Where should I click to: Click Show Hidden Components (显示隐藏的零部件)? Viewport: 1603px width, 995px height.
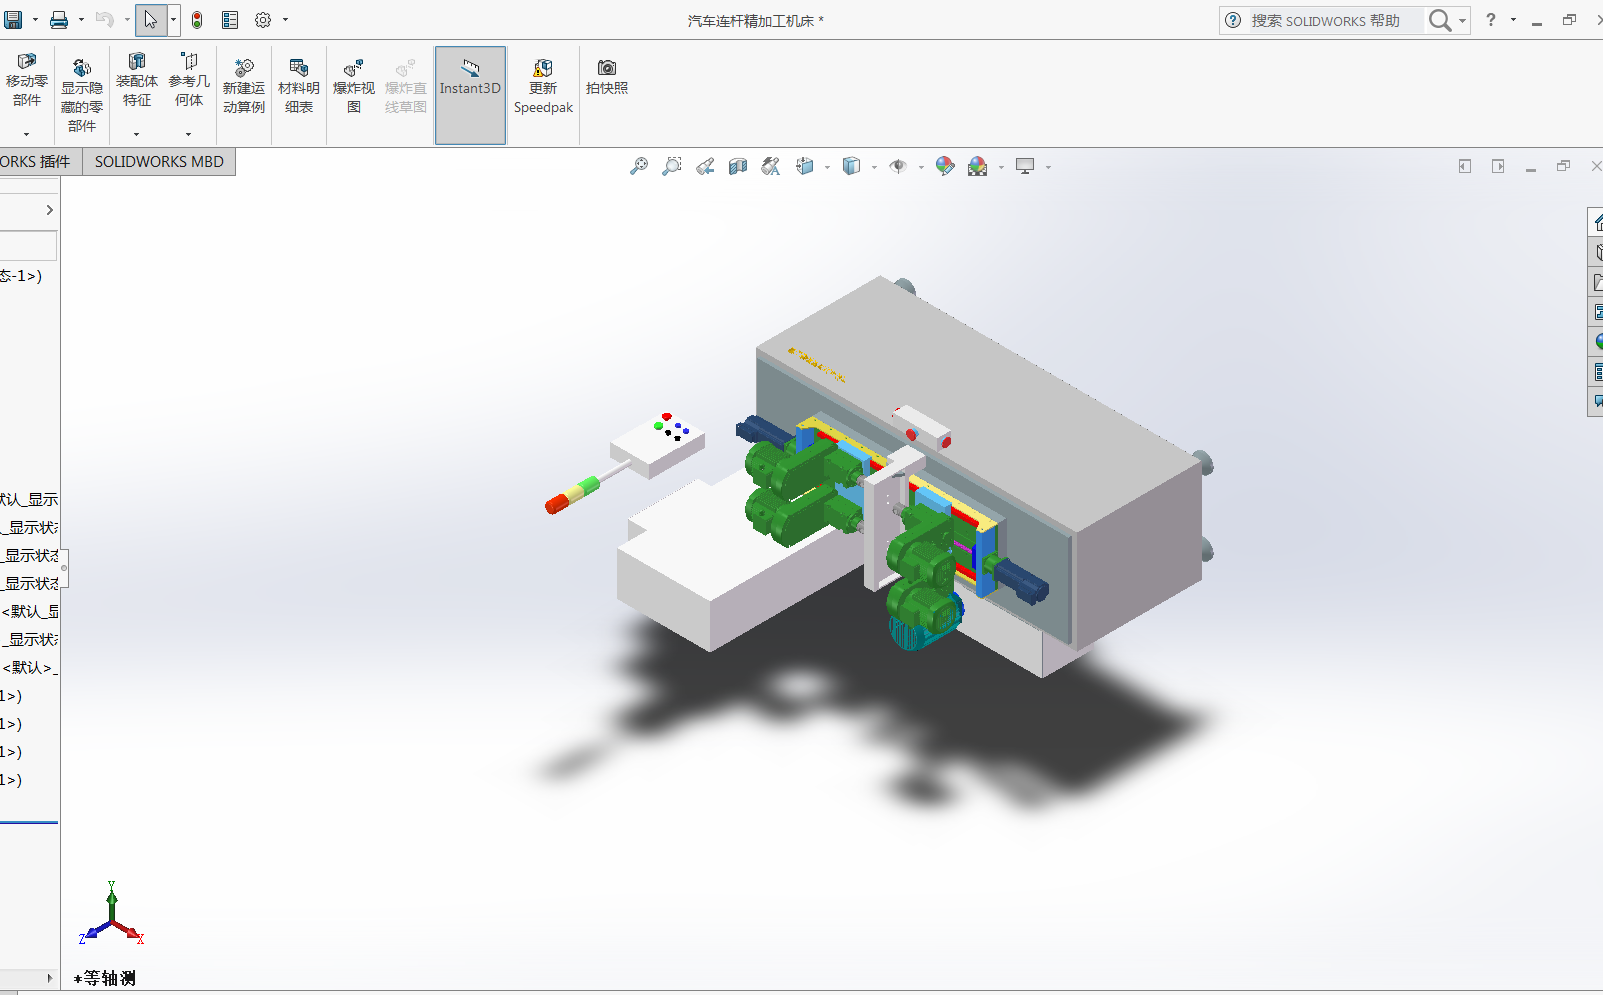(82, 95)
